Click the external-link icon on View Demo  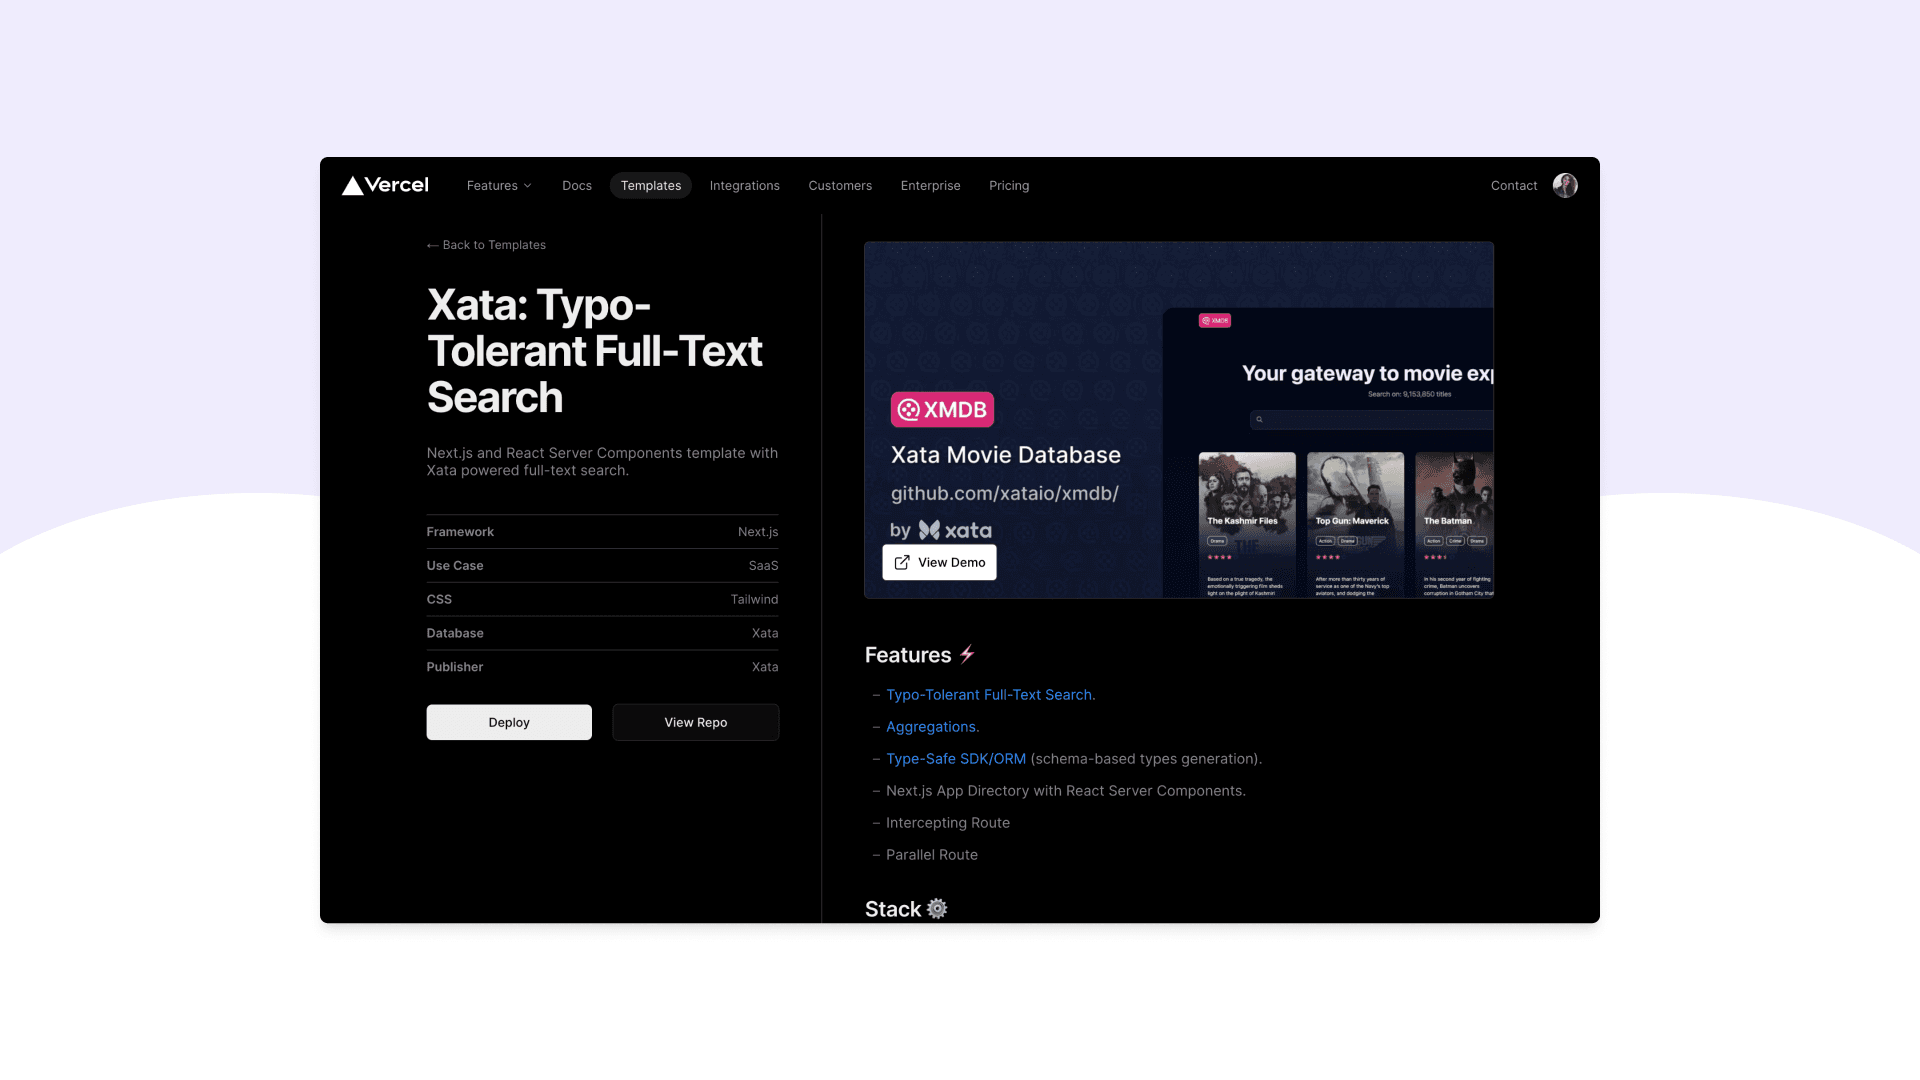(x=901, y=562)
